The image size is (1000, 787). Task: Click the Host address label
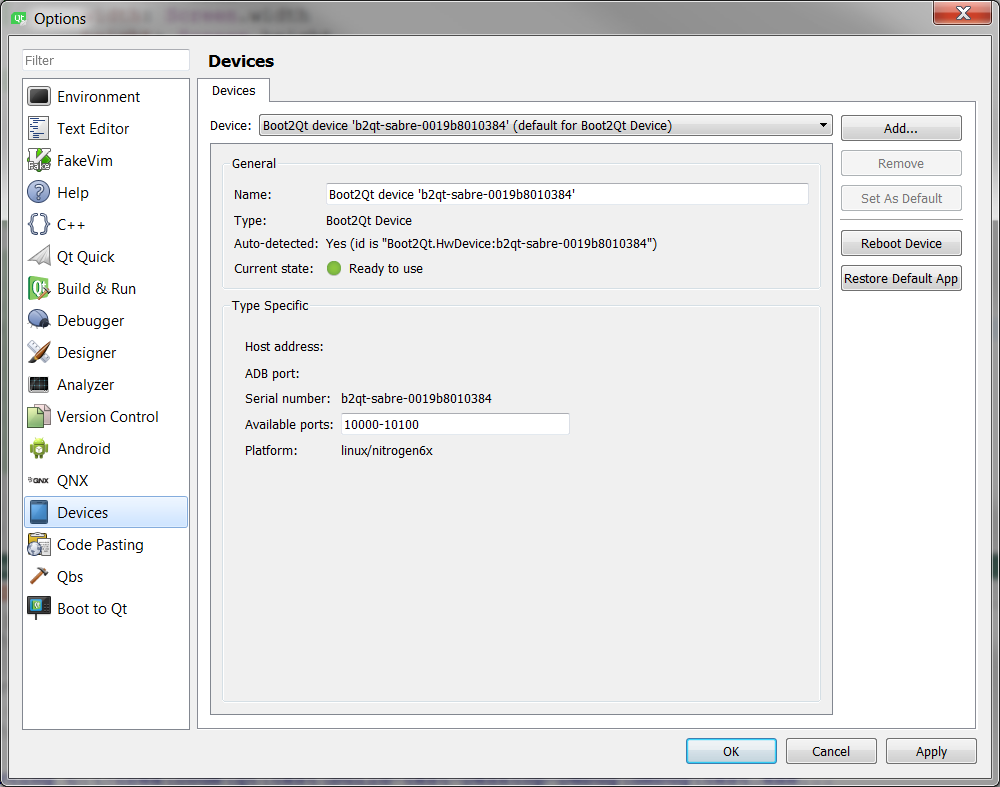click(x=284, y=346)
